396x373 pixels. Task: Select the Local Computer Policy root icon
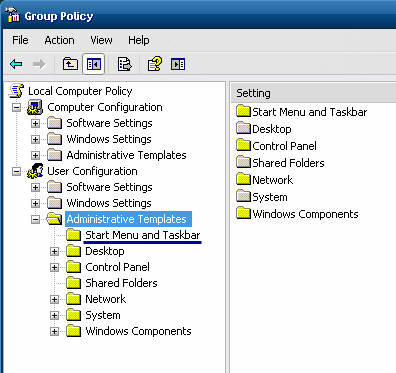(17, 91)
